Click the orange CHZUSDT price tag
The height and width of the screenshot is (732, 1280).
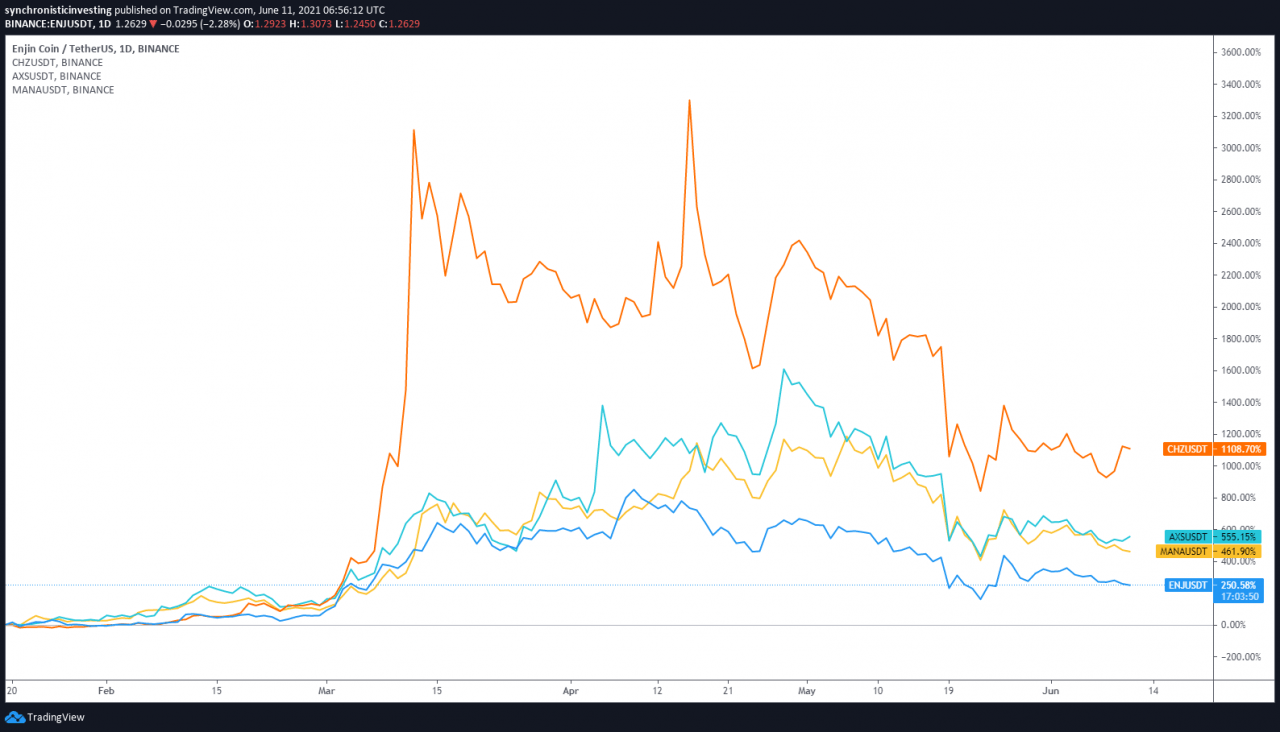pos(1214,450)
